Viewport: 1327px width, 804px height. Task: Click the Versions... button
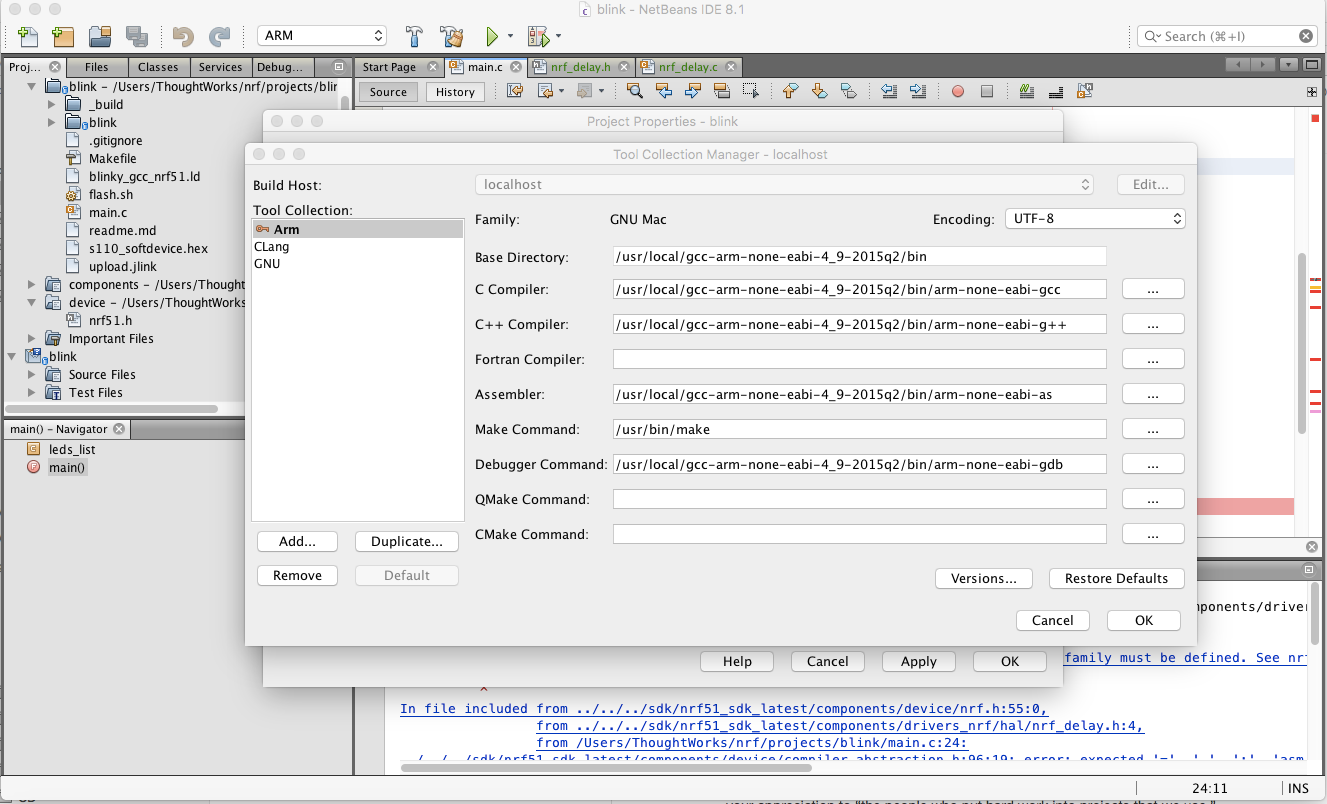[984, 578]
